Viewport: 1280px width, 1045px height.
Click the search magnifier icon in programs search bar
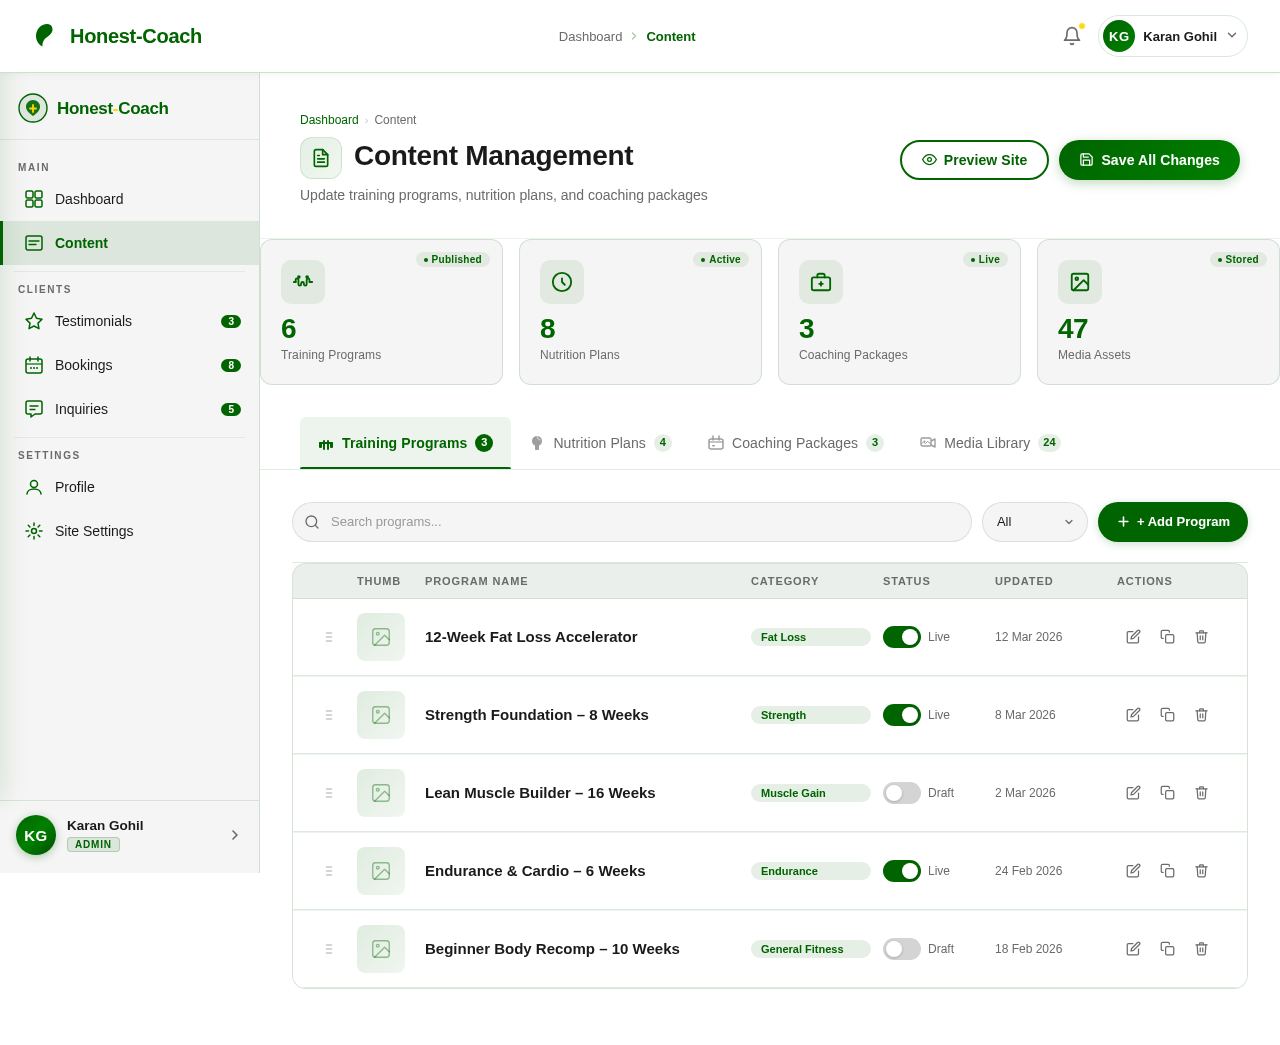coord(311,521)
